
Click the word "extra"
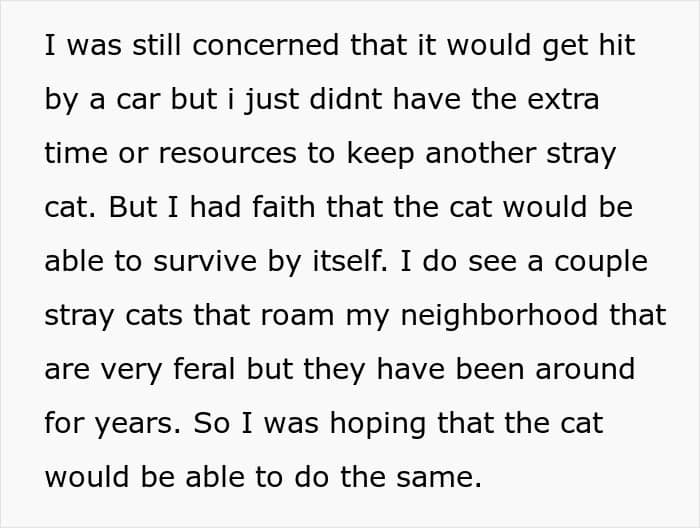(564, 100)
